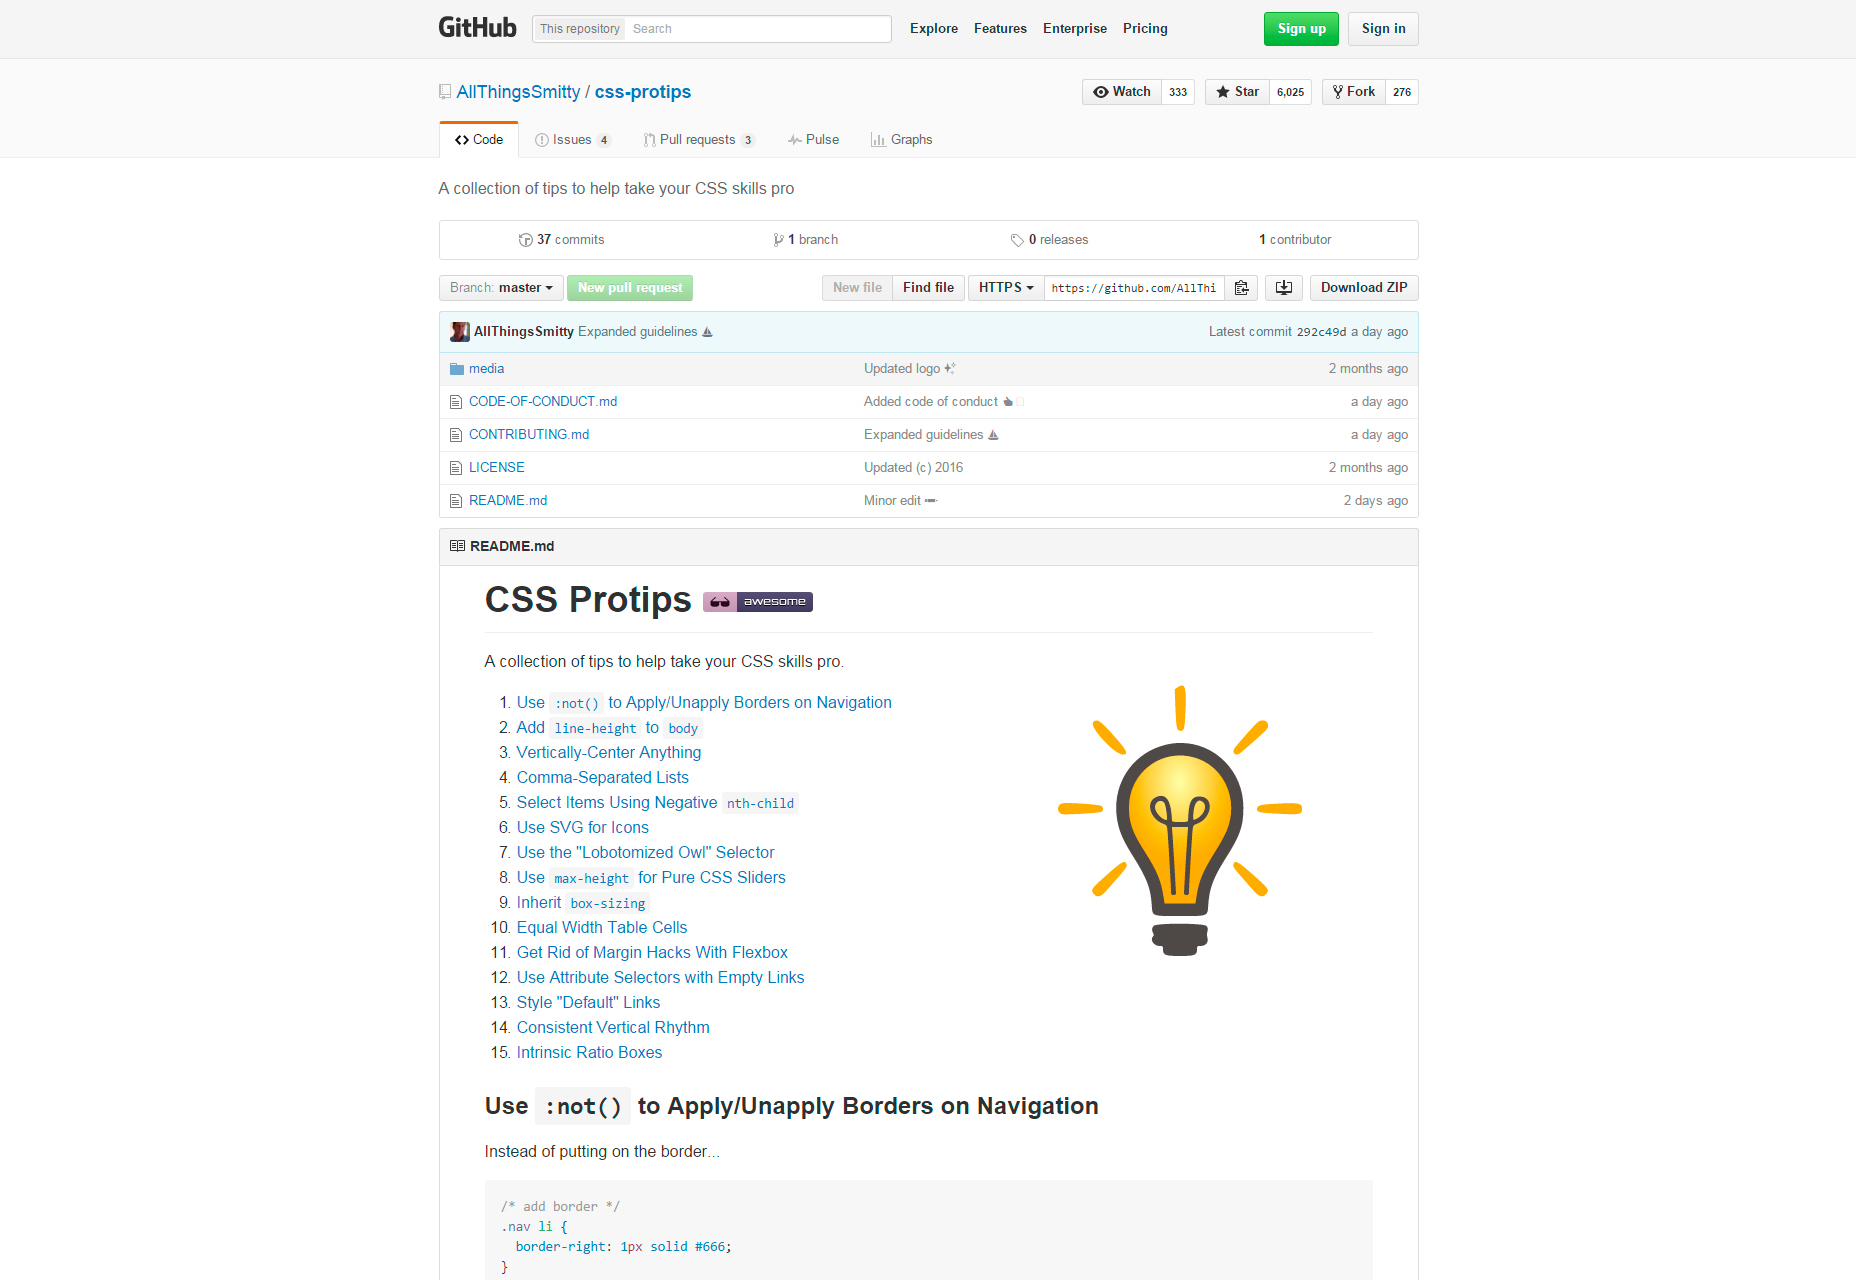
Task: Open CODE-OF-CONDUCT.md file
Action: click(543, 402)
